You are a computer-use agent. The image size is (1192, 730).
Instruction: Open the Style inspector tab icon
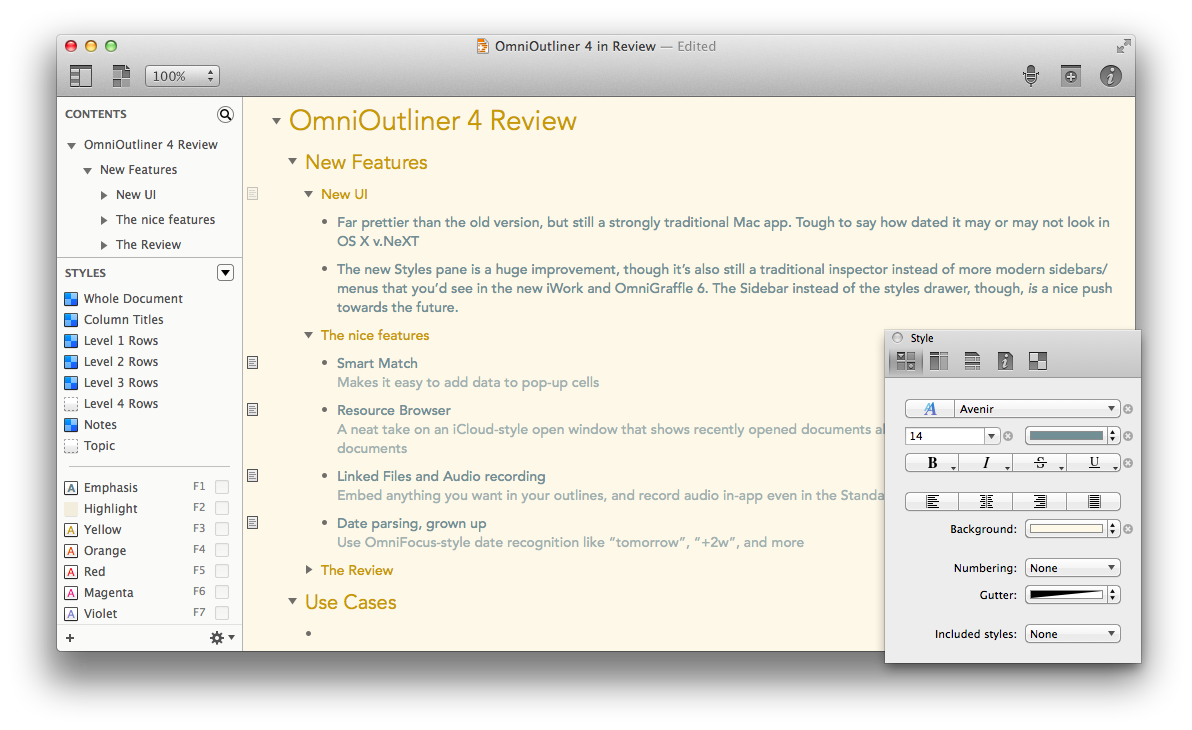pos(905,361)
